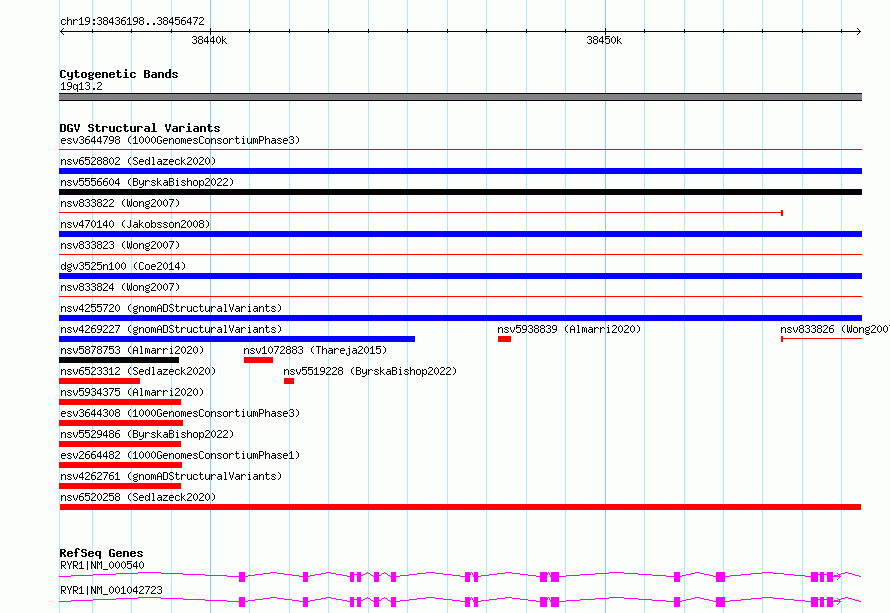Click the nsv5556604 black variant bar

[460, 192]
